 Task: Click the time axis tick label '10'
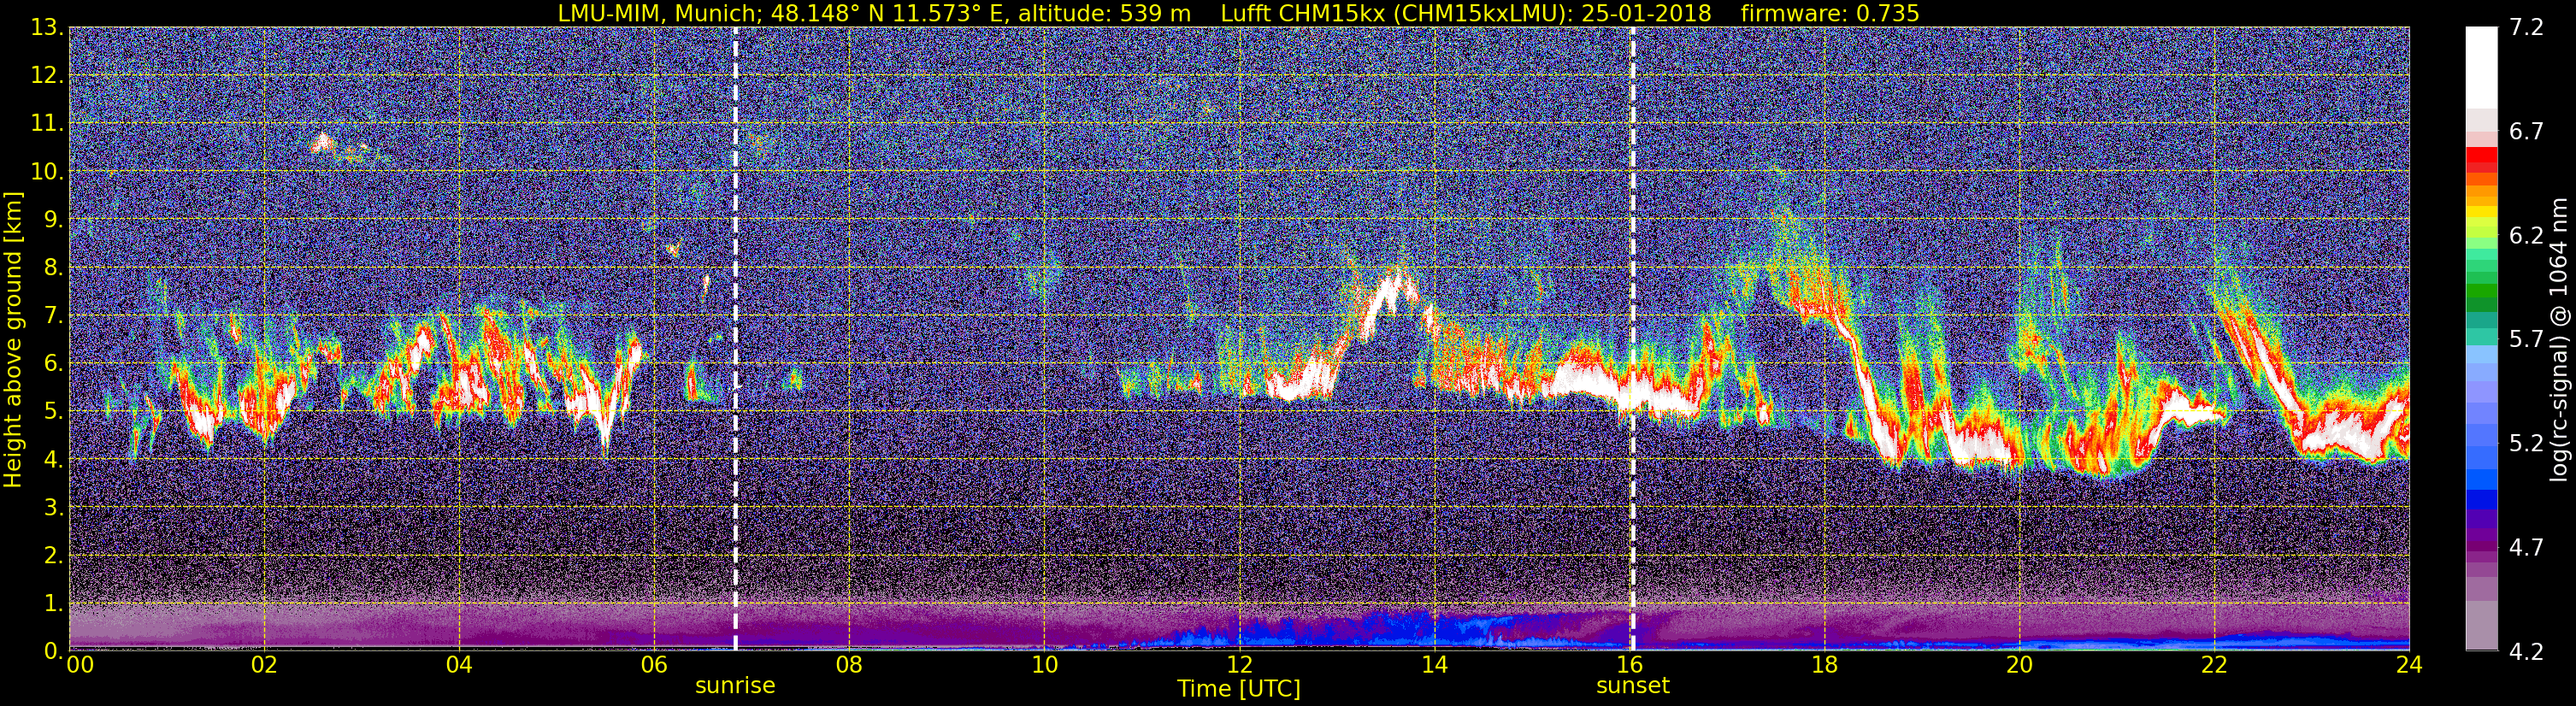click(x=1044, y=665)
